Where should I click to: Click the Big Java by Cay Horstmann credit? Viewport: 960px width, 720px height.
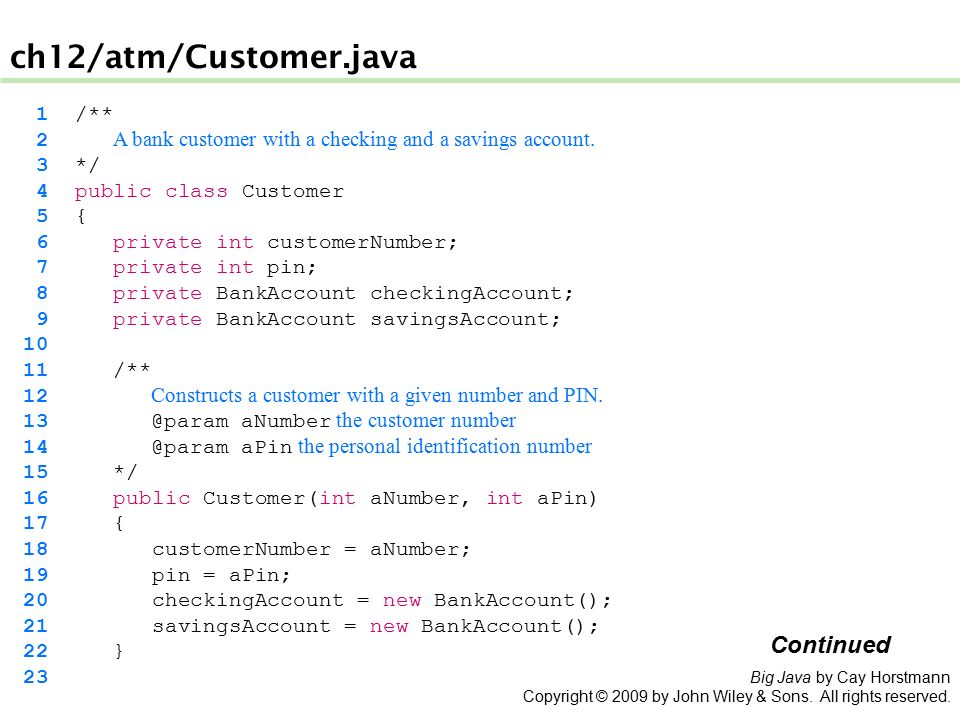pos(850,677)
